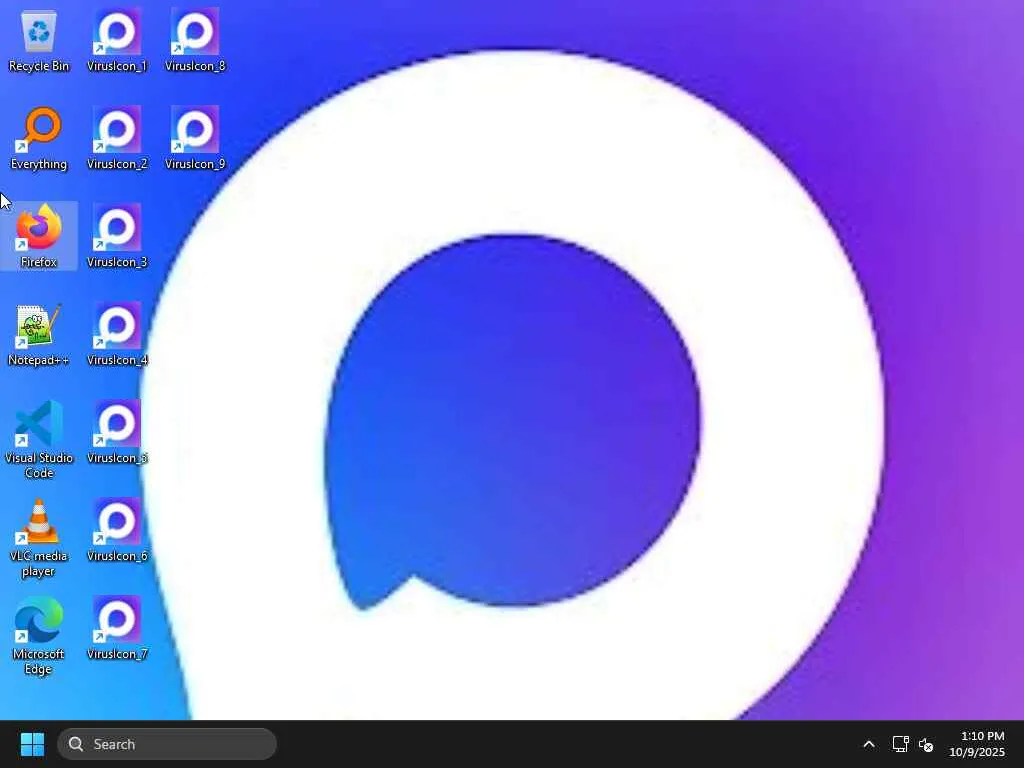Select the Notepad++ desktop shortcut
The image size is (1024, 768).
pos(39,334)
